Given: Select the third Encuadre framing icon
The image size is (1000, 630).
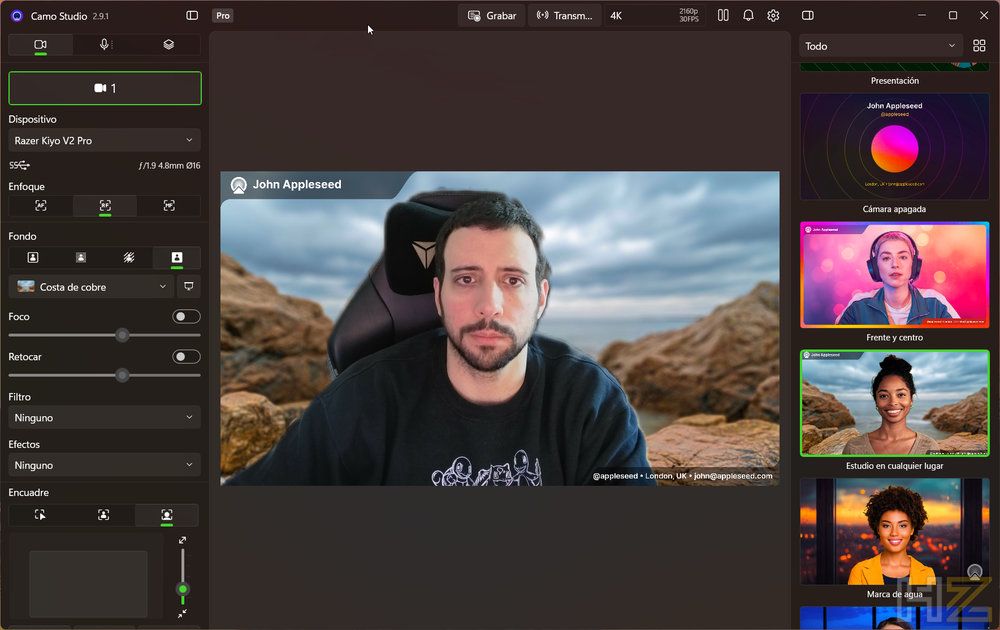Looking at the screenshot, I should (167, 515).
